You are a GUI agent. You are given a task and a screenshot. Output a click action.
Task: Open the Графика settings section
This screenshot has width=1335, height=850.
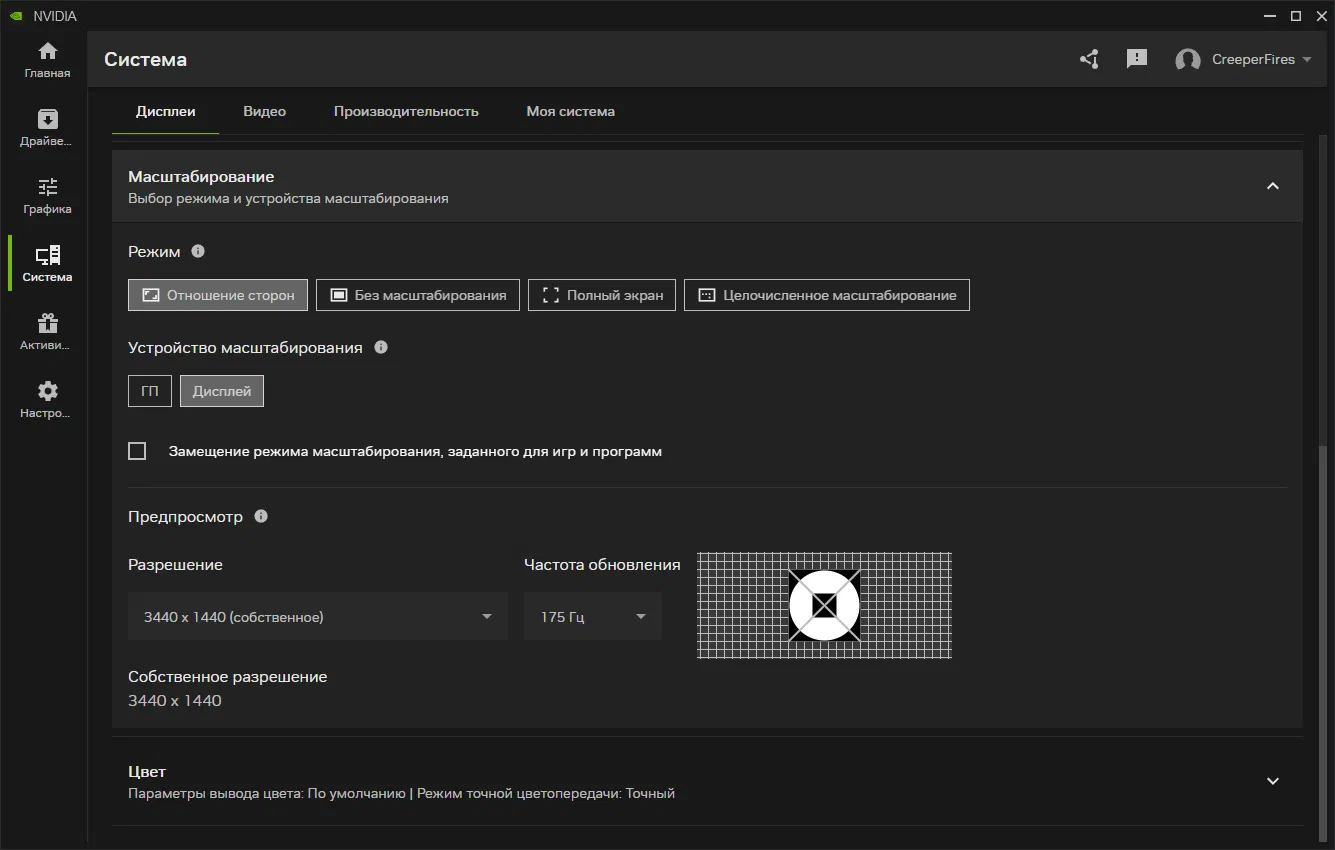point(47,196)
